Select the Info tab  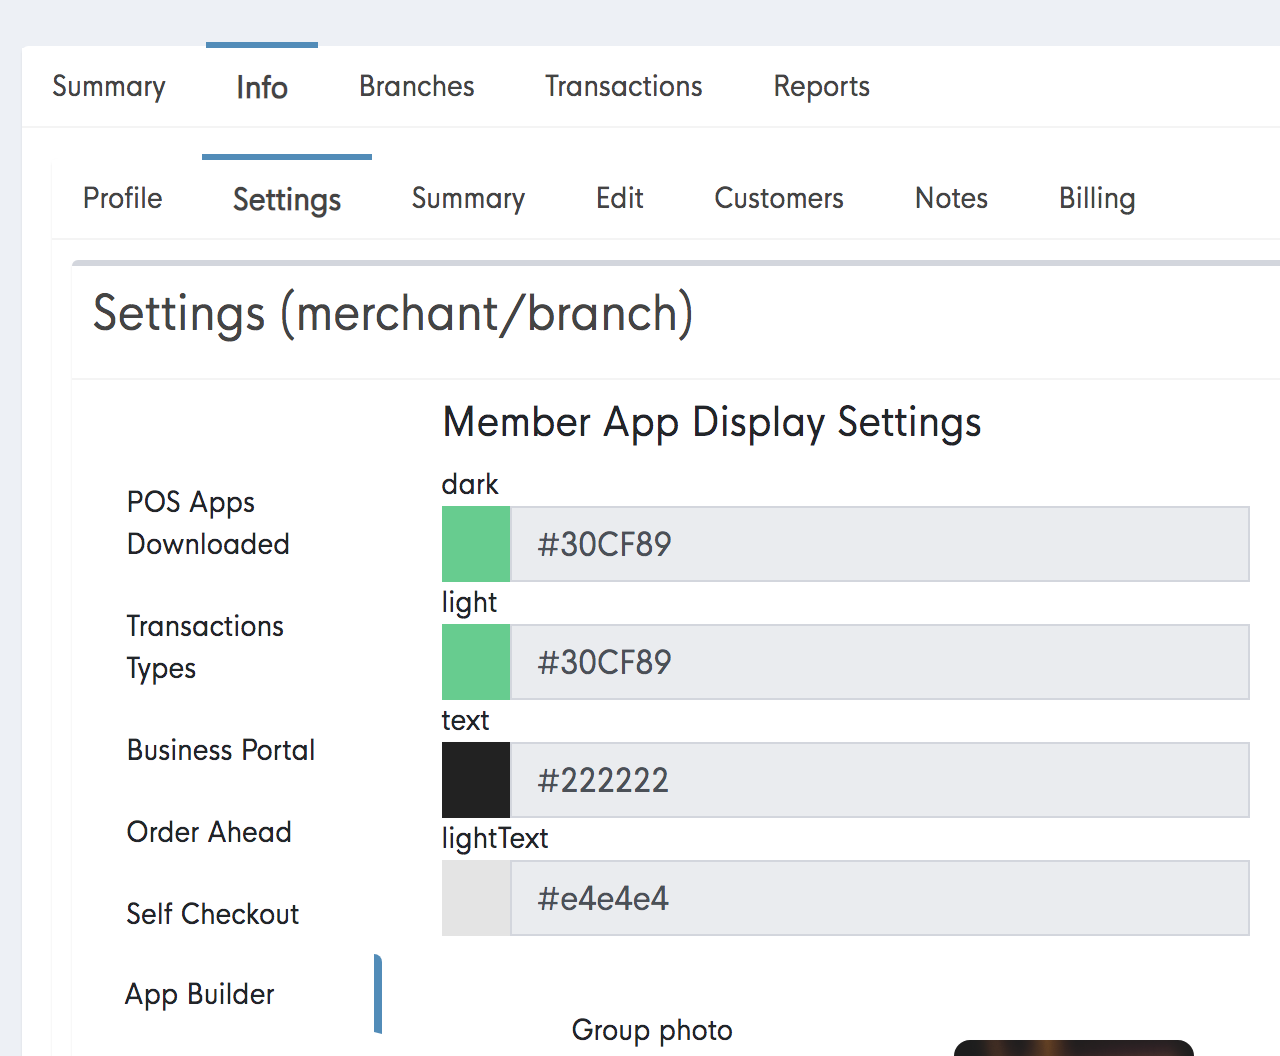tap(262, 87)
